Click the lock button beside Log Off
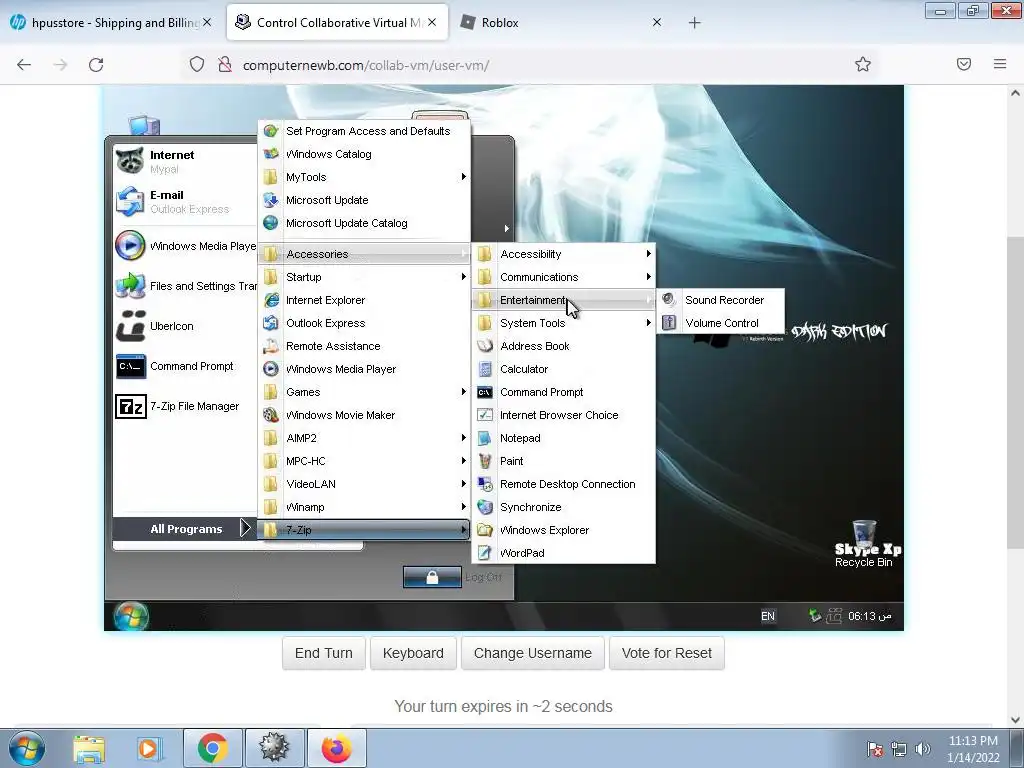1024x768 pixels. tap(432, 577)
